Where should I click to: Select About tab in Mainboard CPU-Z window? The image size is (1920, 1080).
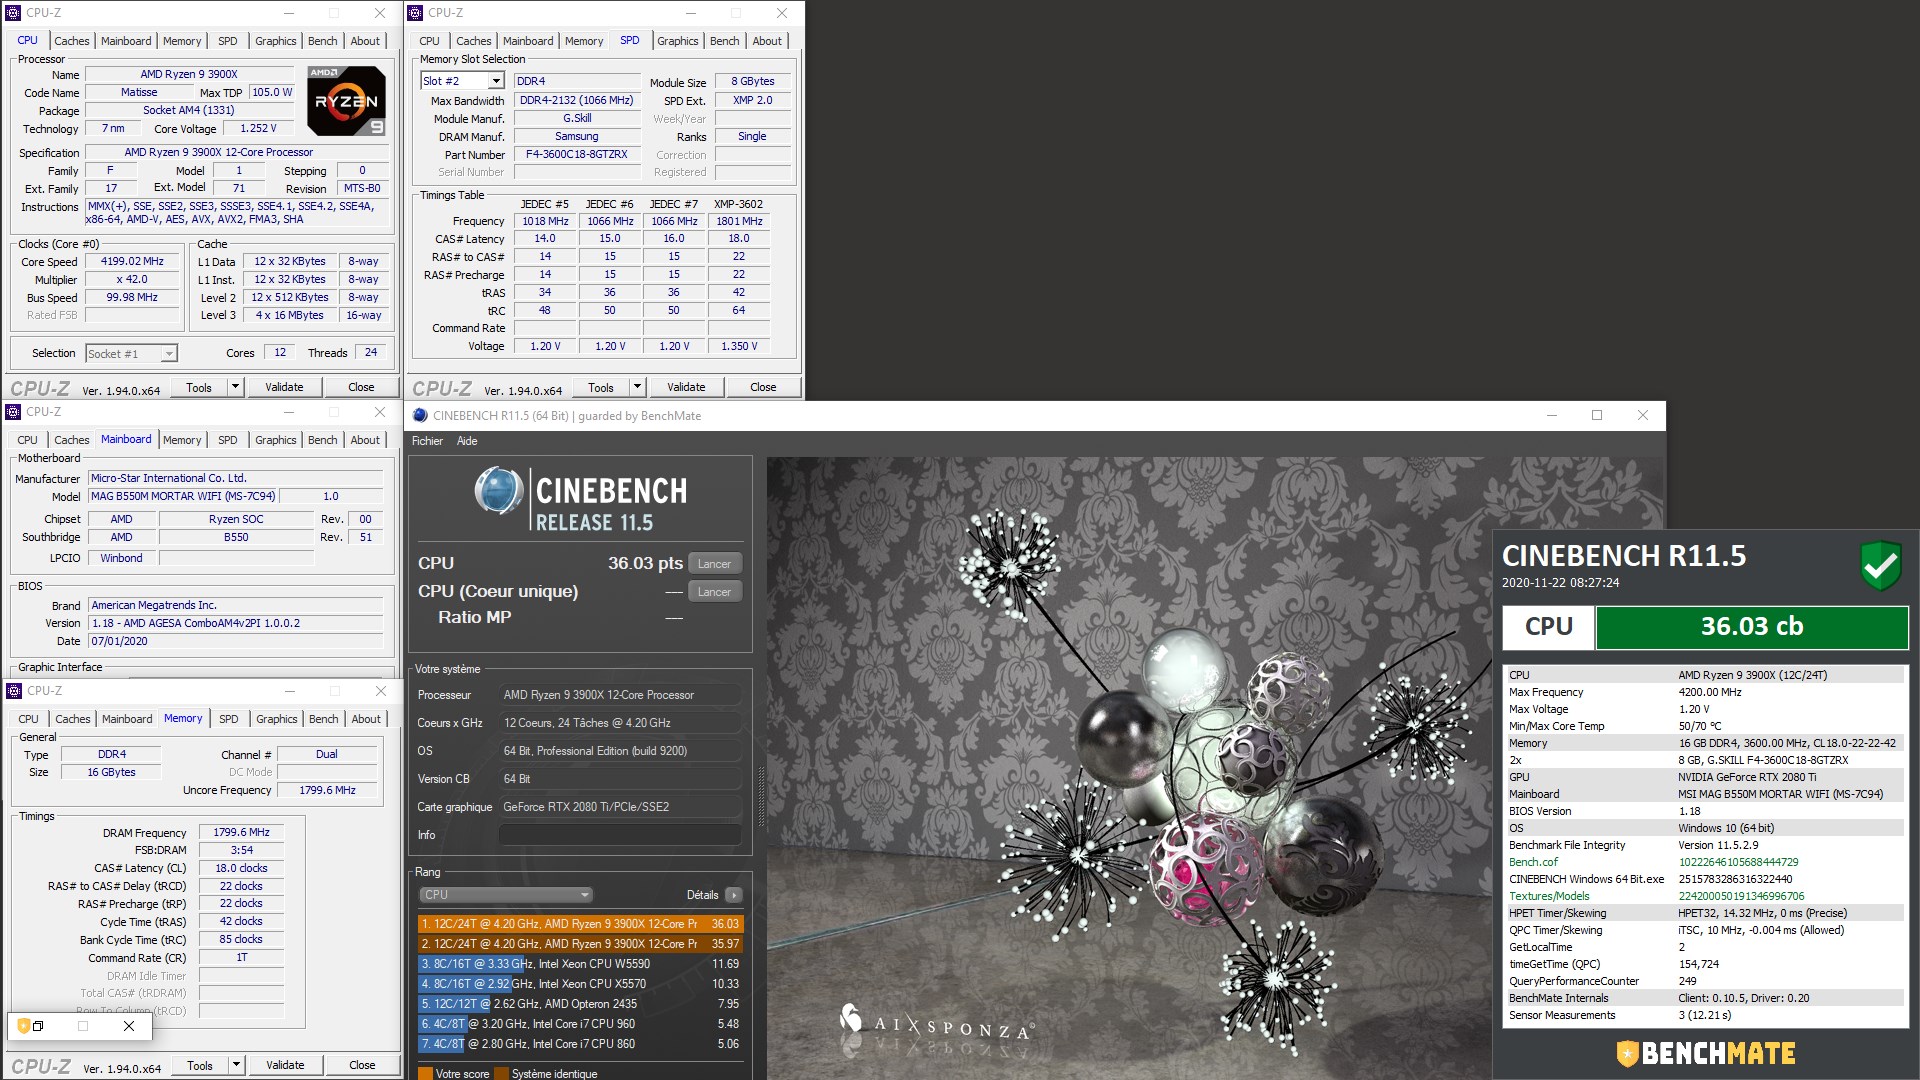pyautogui.click(x=365, y=440)
